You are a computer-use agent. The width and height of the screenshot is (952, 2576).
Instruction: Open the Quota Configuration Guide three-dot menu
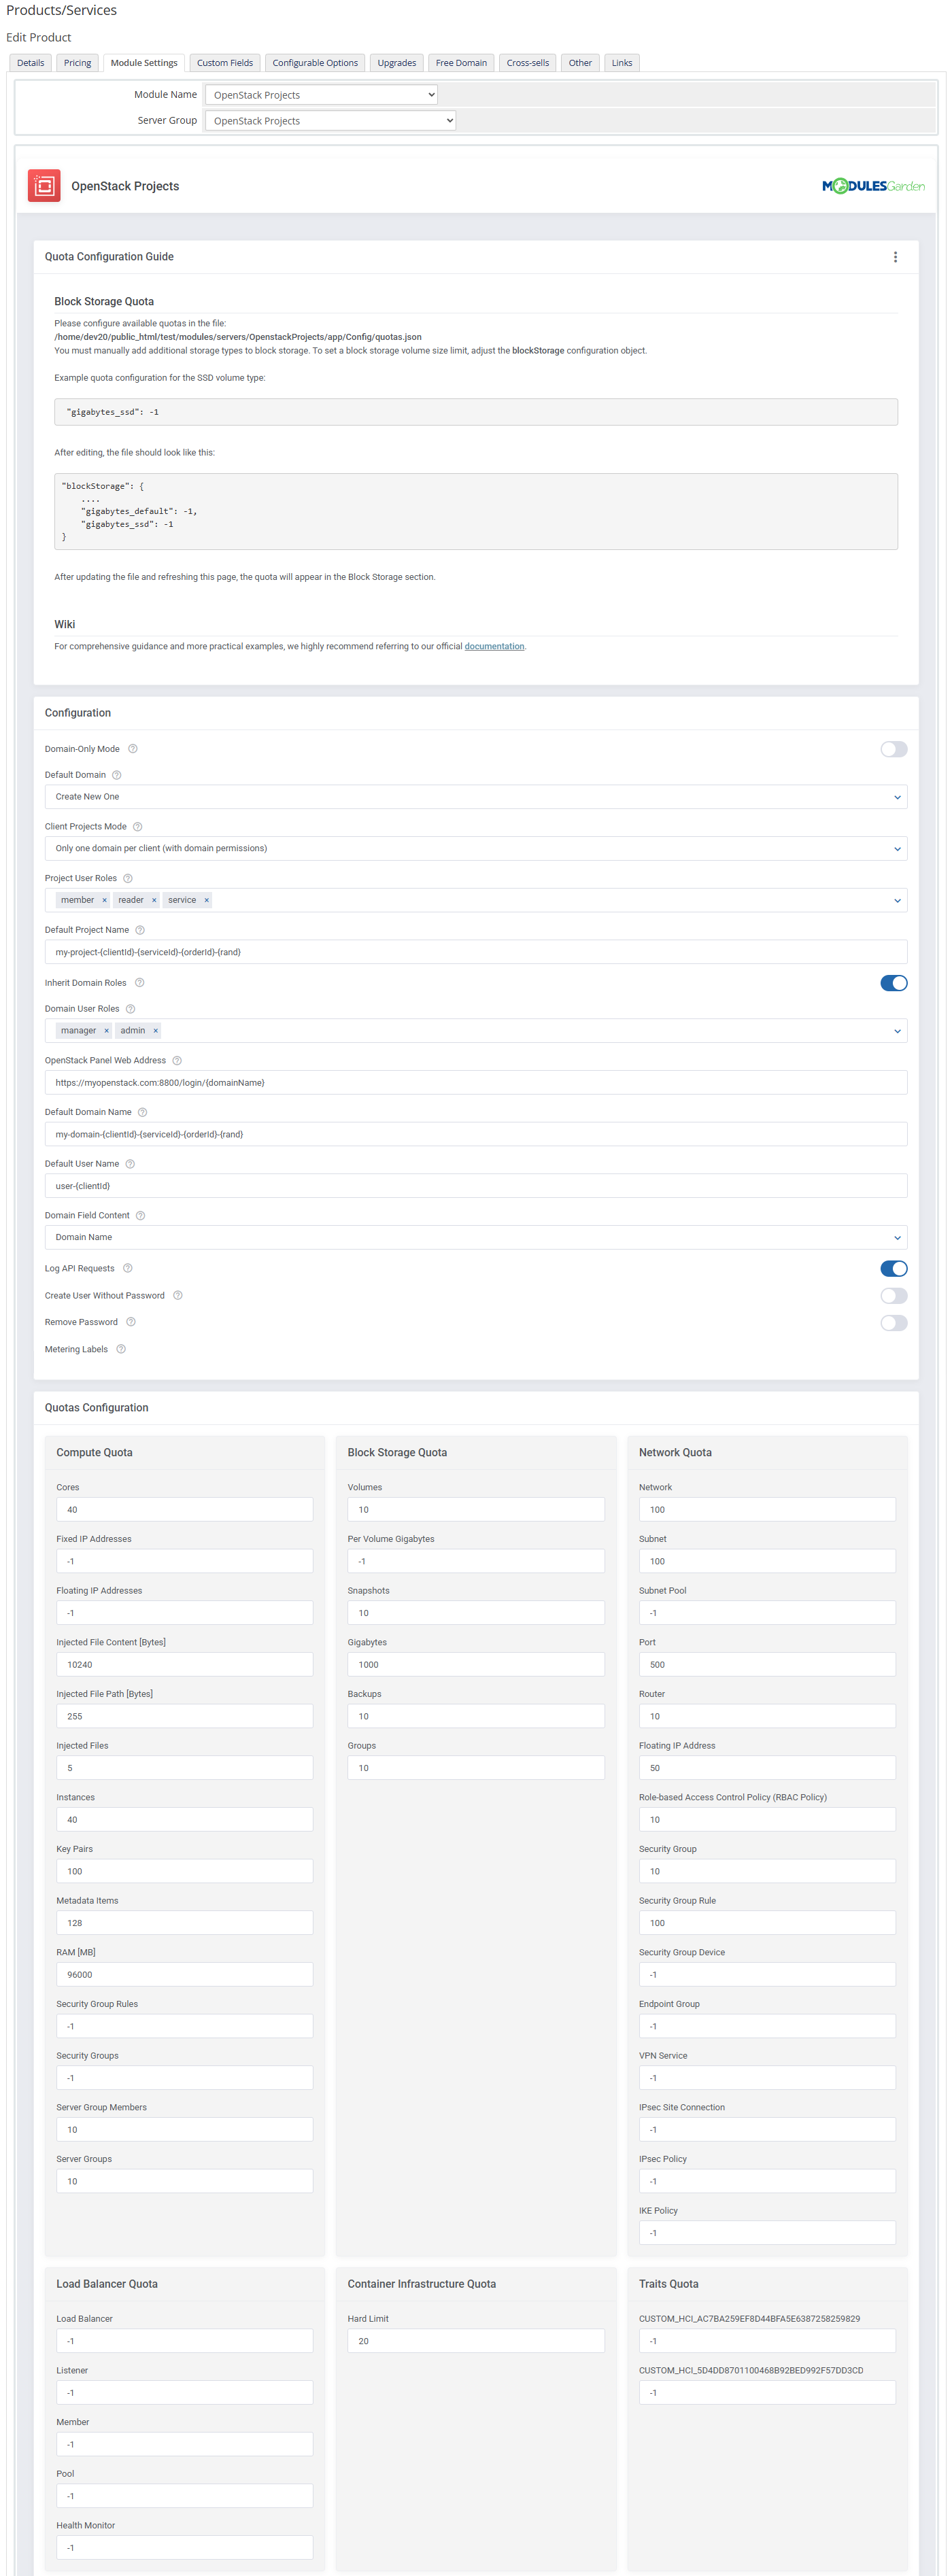point(895,257)
